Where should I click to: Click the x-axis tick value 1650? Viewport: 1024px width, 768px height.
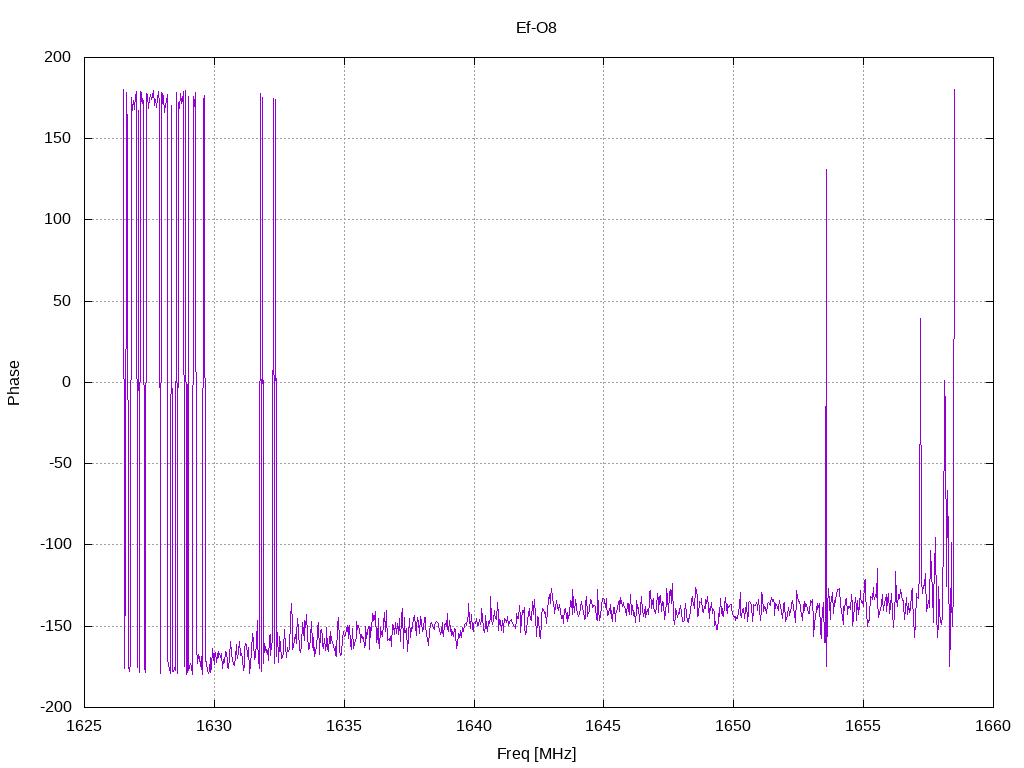pyautogui.click(x=733, y=726)
